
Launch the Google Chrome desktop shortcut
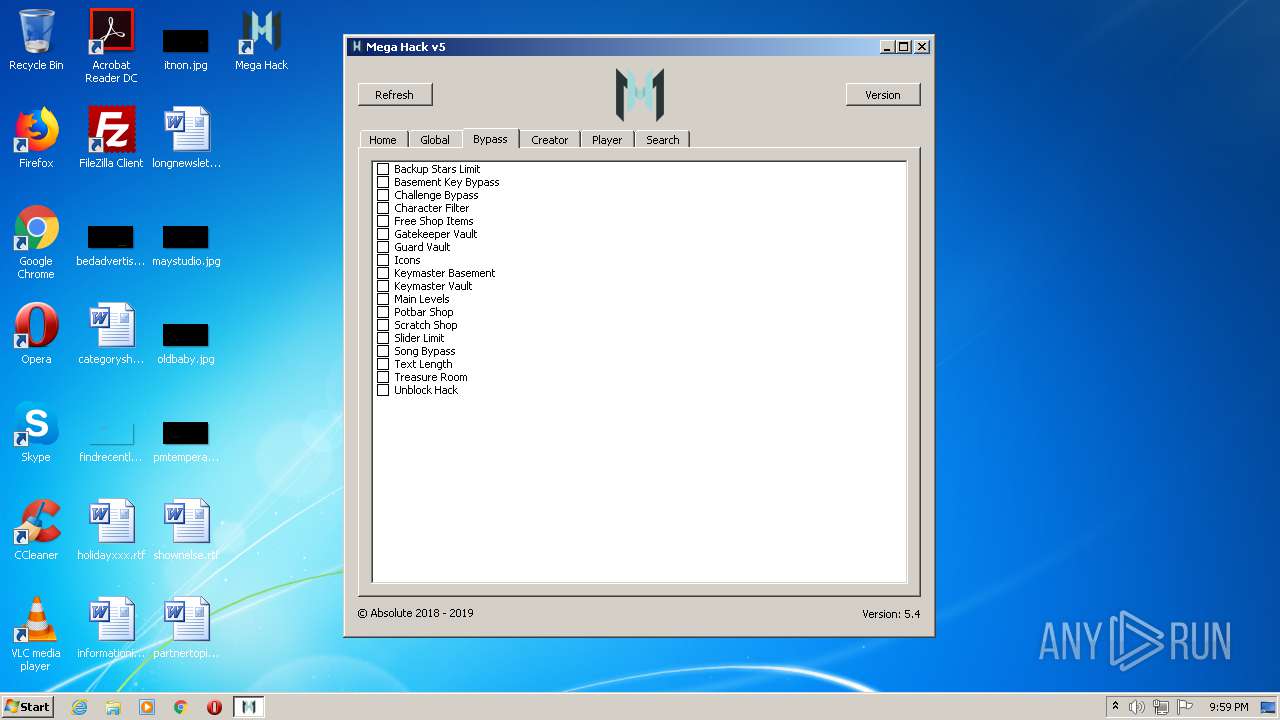[x=36, y=242]
